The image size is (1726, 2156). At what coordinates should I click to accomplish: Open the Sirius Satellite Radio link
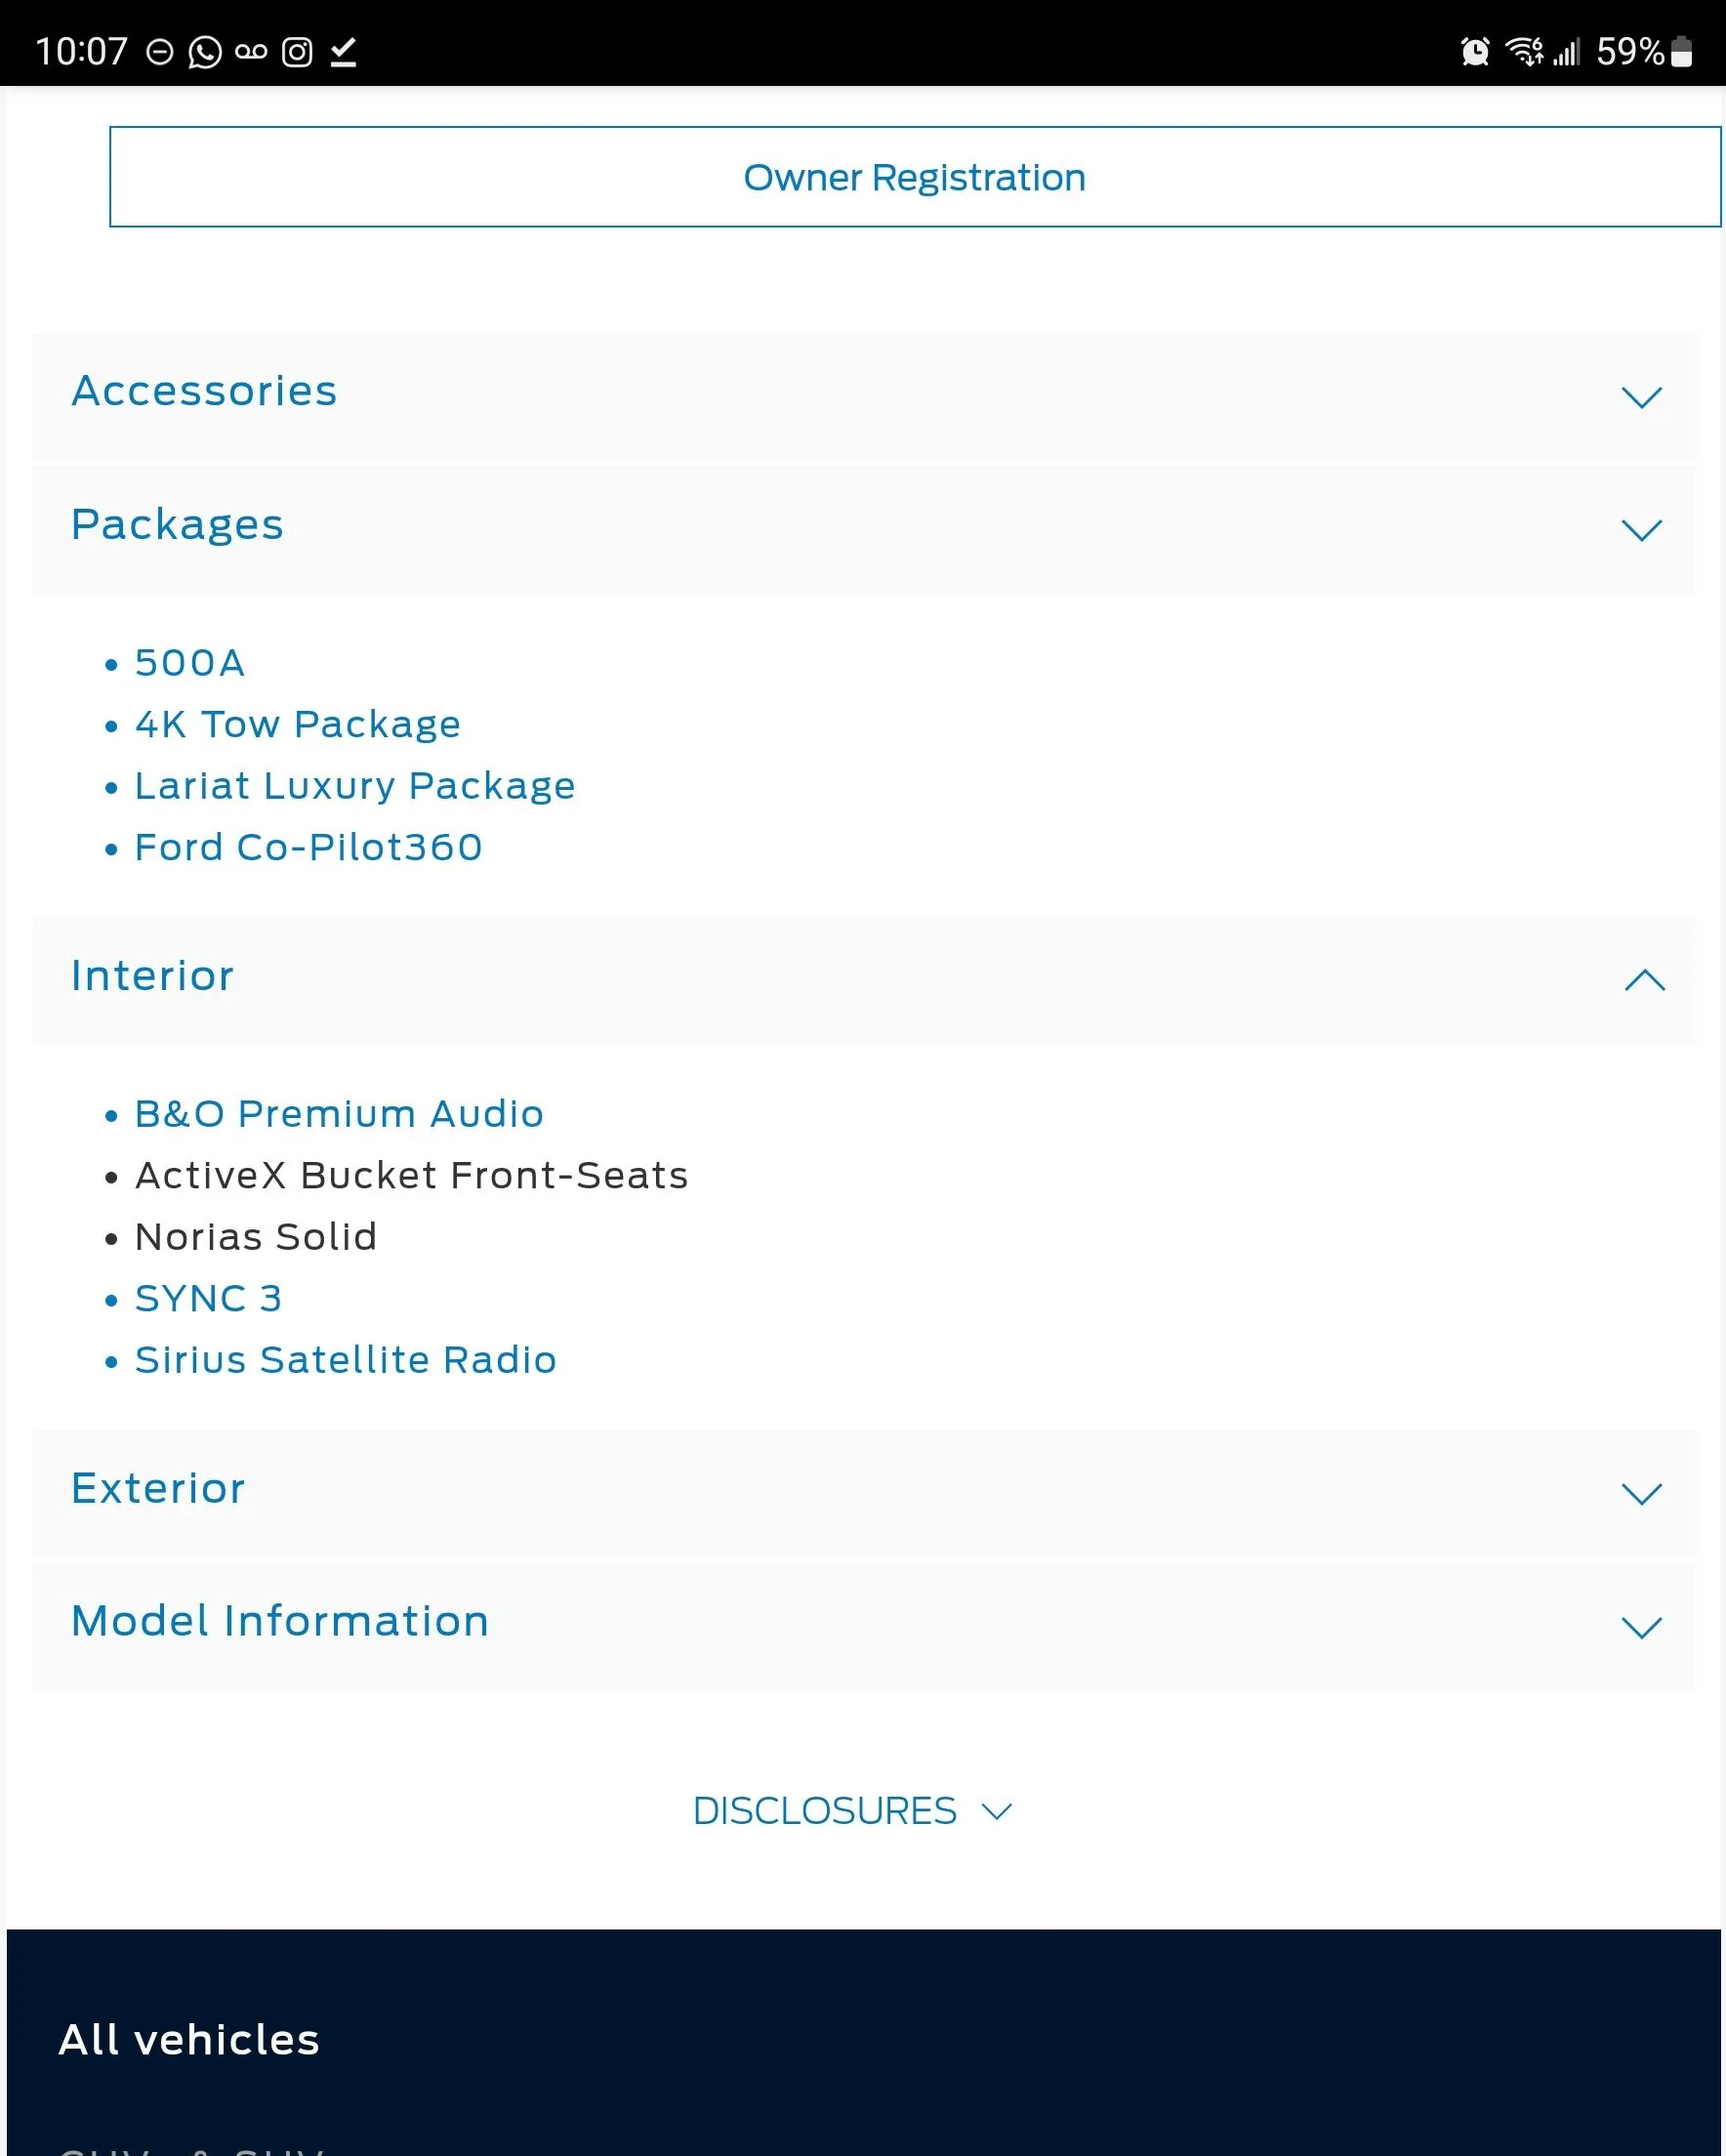[x=345, y=1360]
